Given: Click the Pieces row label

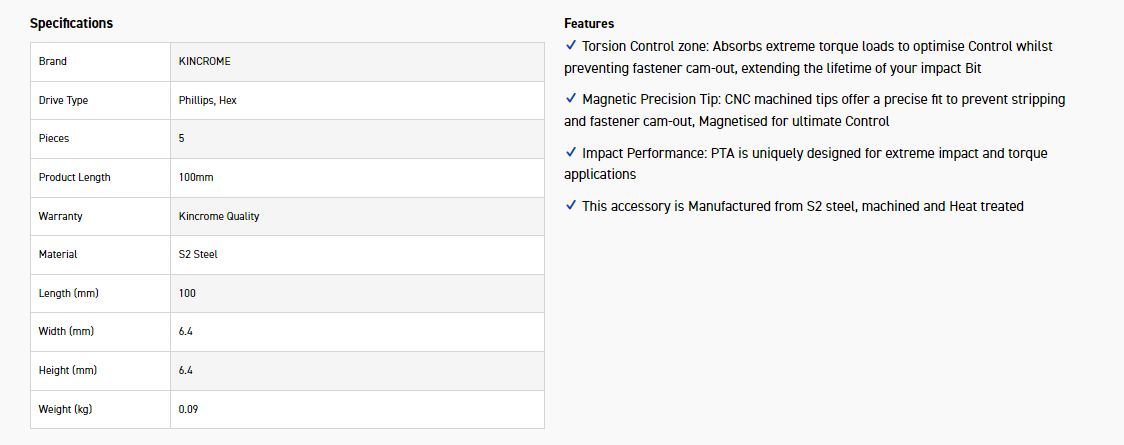Looking at the screenshot, I should pos(54,139).
